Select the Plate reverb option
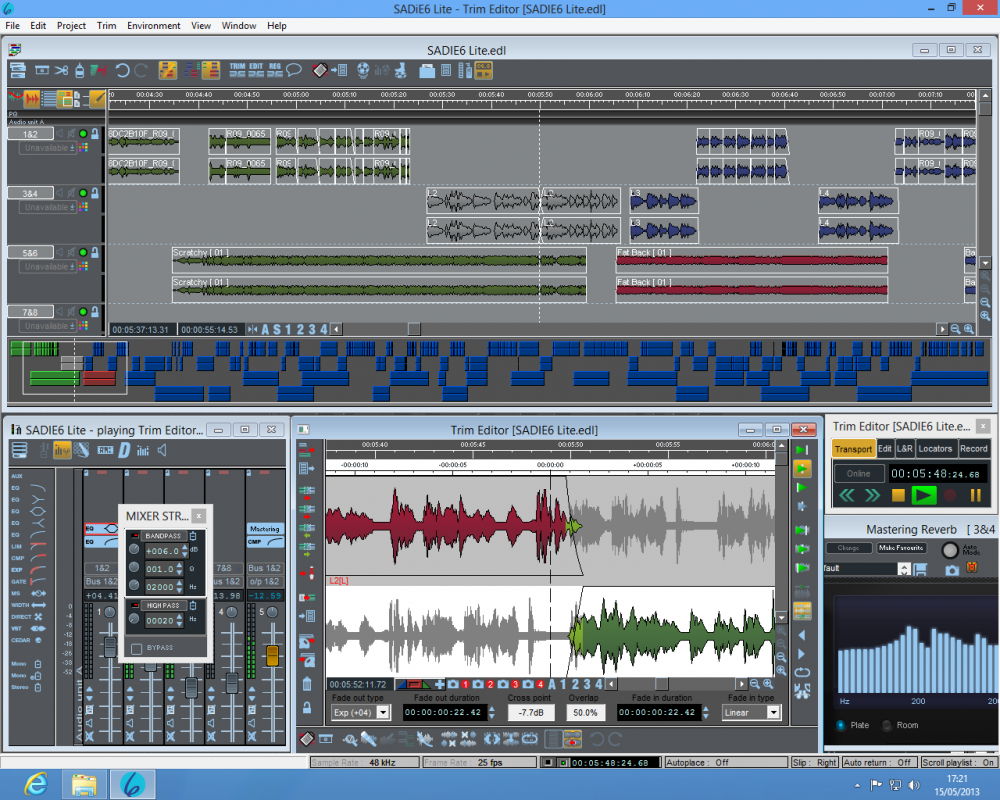This screenshot has width=1000, height=800. 841,725
